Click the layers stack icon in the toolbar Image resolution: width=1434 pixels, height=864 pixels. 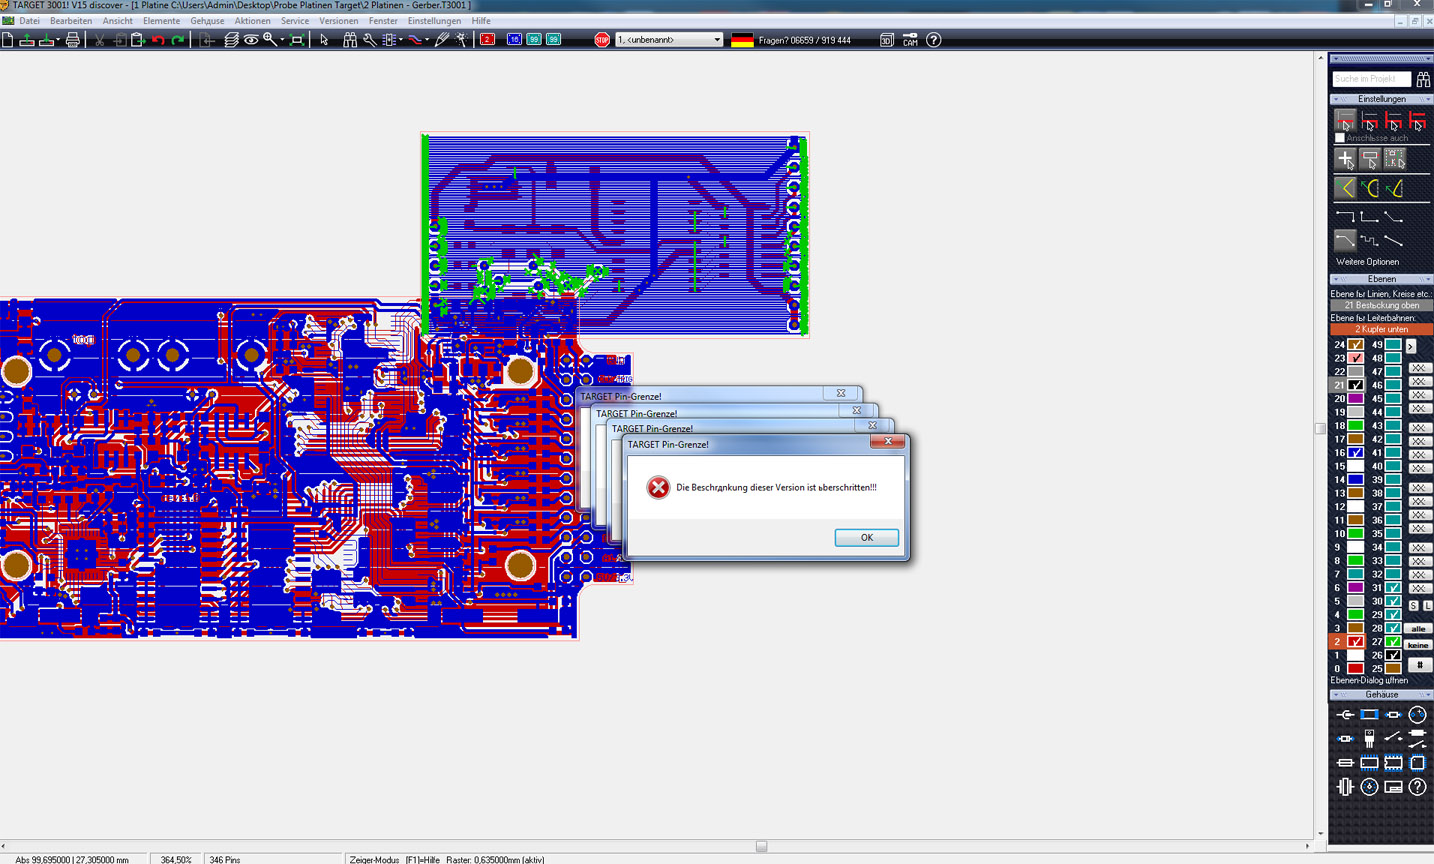231,40
